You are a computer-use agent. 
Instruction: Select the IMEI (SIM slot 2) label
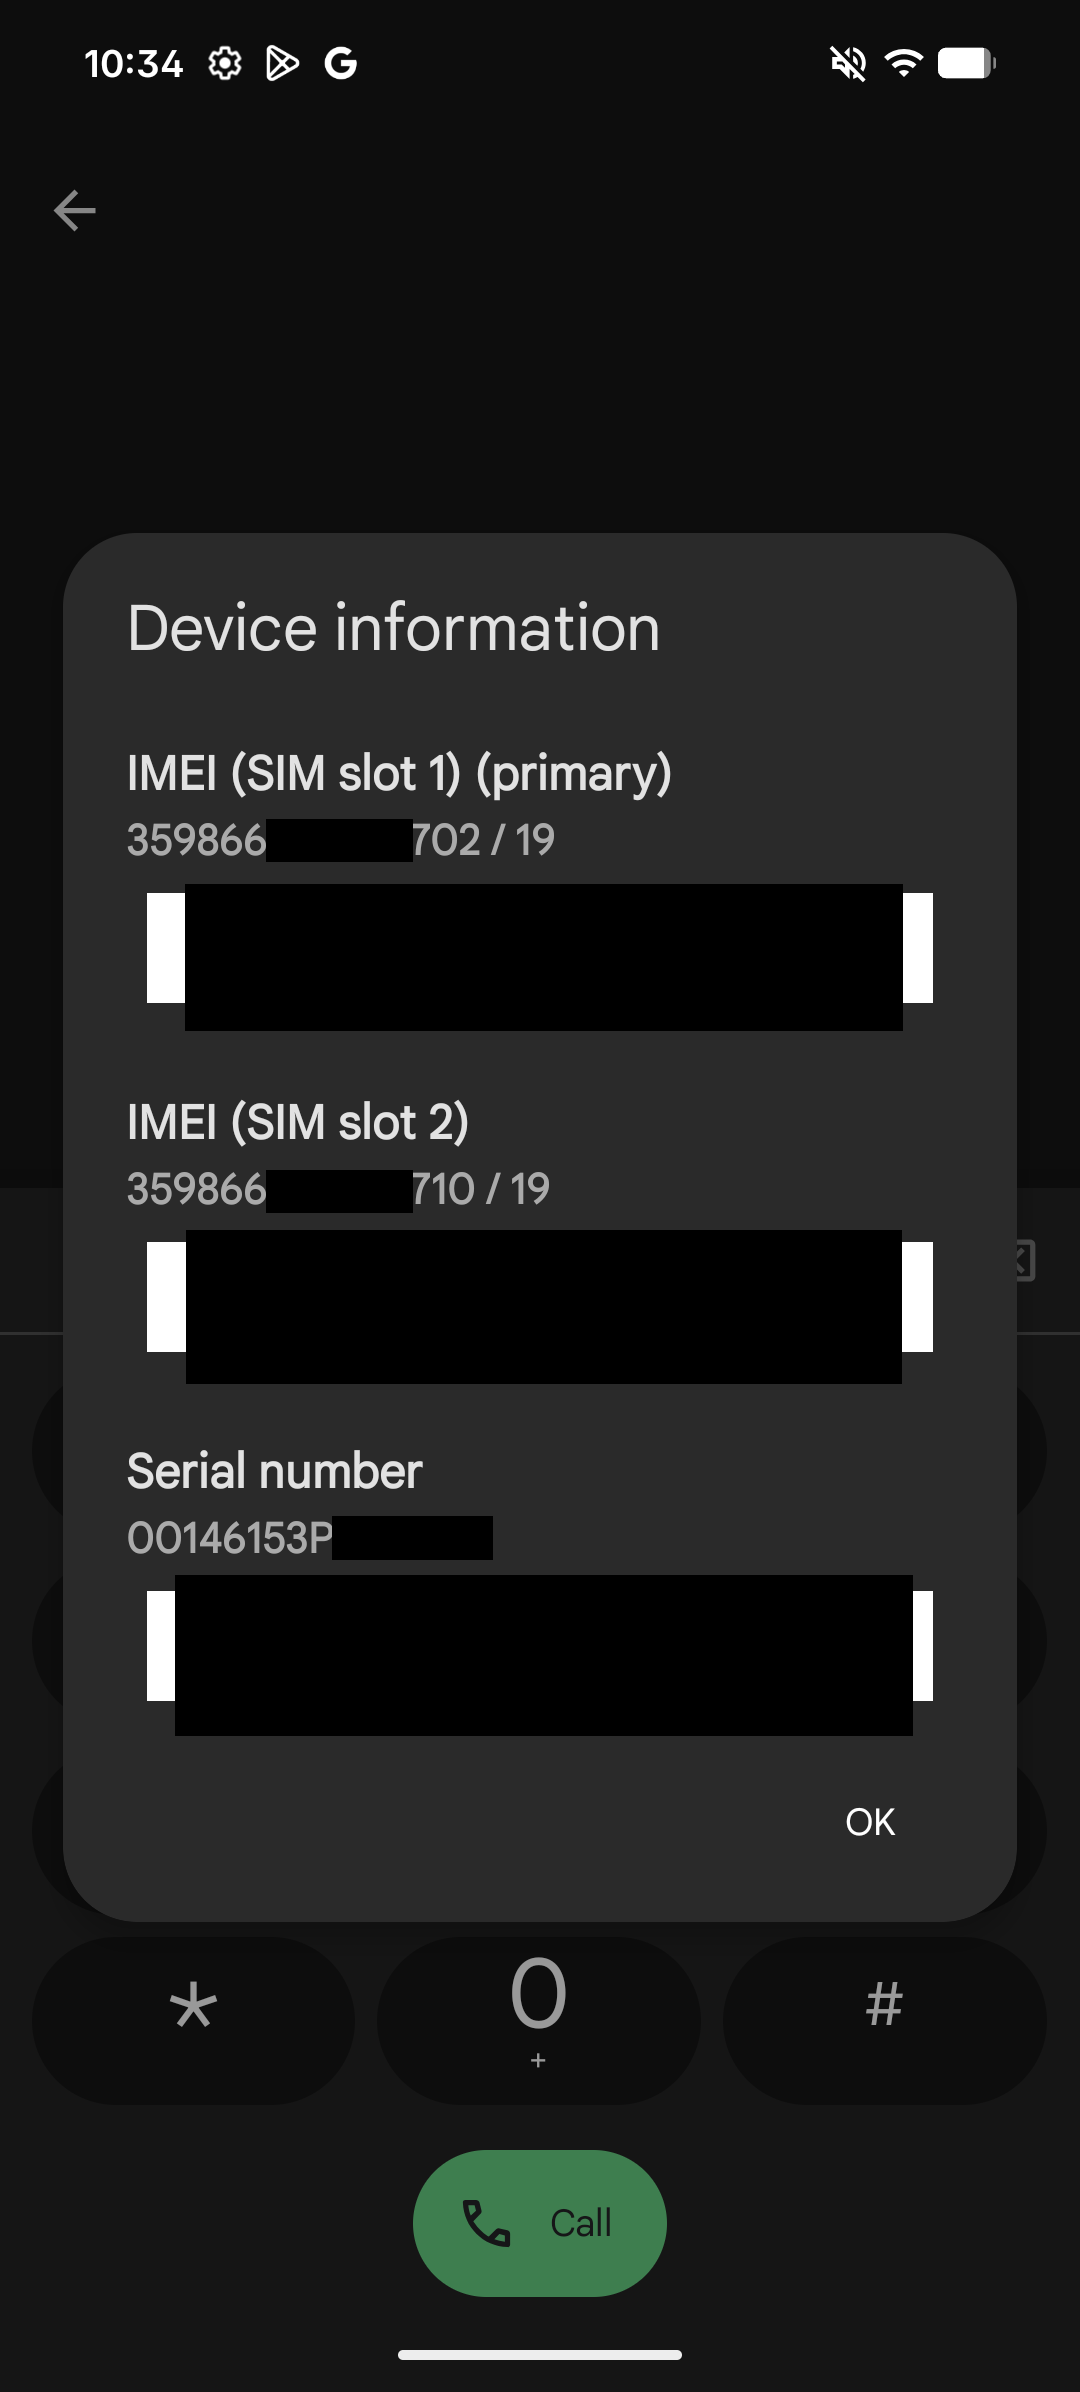298,1122
